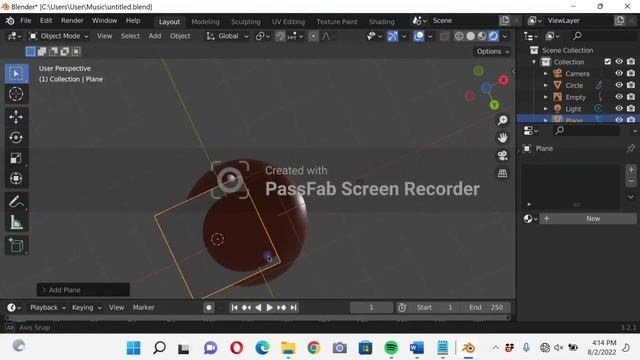Select the Select Box tool
This screenshot has width=640, height=360.
click(16, 73)
